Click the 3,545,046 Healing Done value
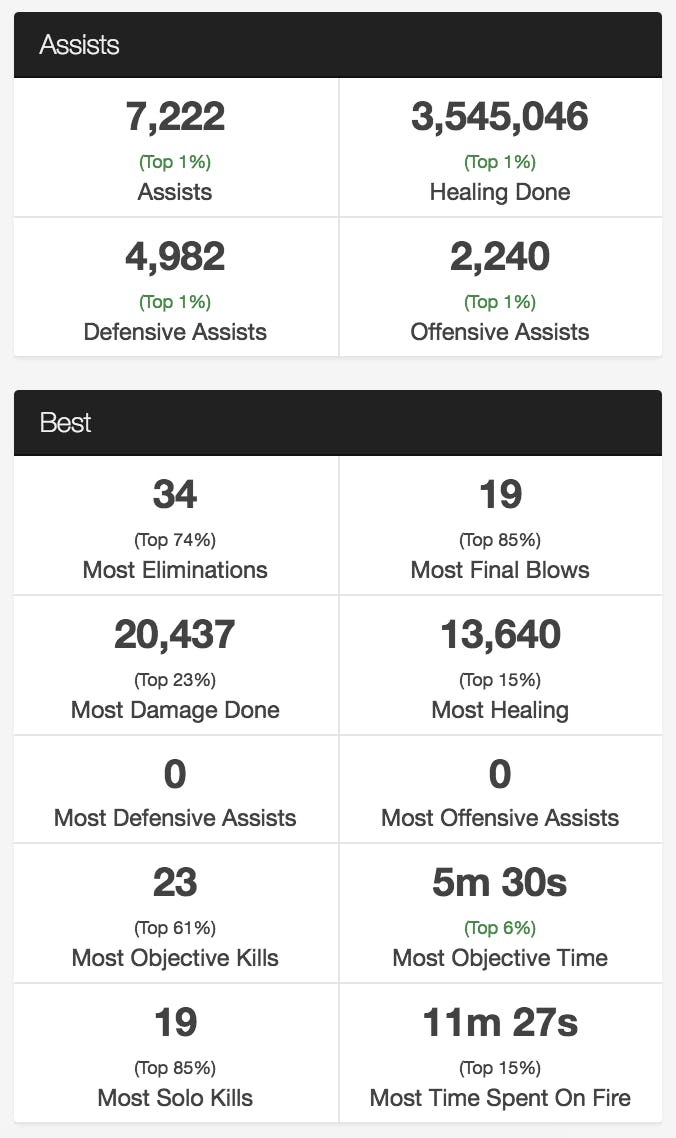This screenshot has width=676, height=1138. click(x=500, y=117)
